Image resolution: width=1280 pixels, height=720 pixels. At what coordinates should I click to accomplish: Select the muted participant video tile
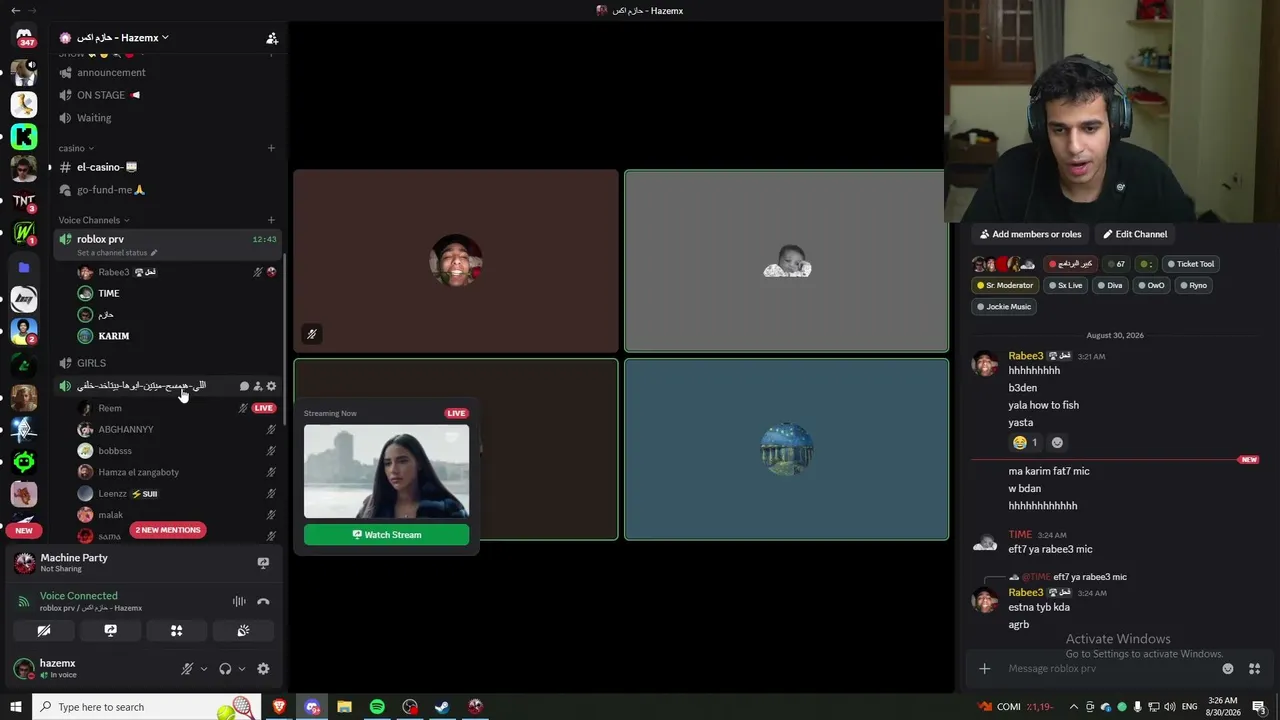[456, 261]
